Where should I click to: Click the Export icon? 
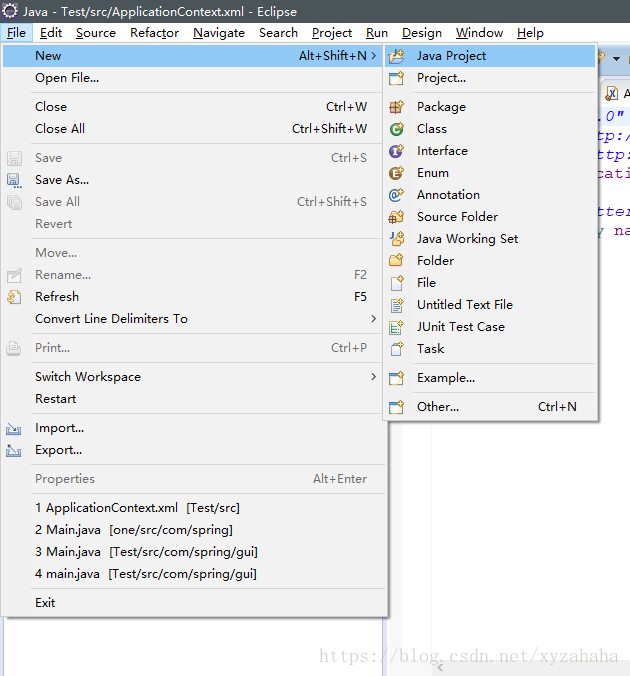click(x=14, y=451)
